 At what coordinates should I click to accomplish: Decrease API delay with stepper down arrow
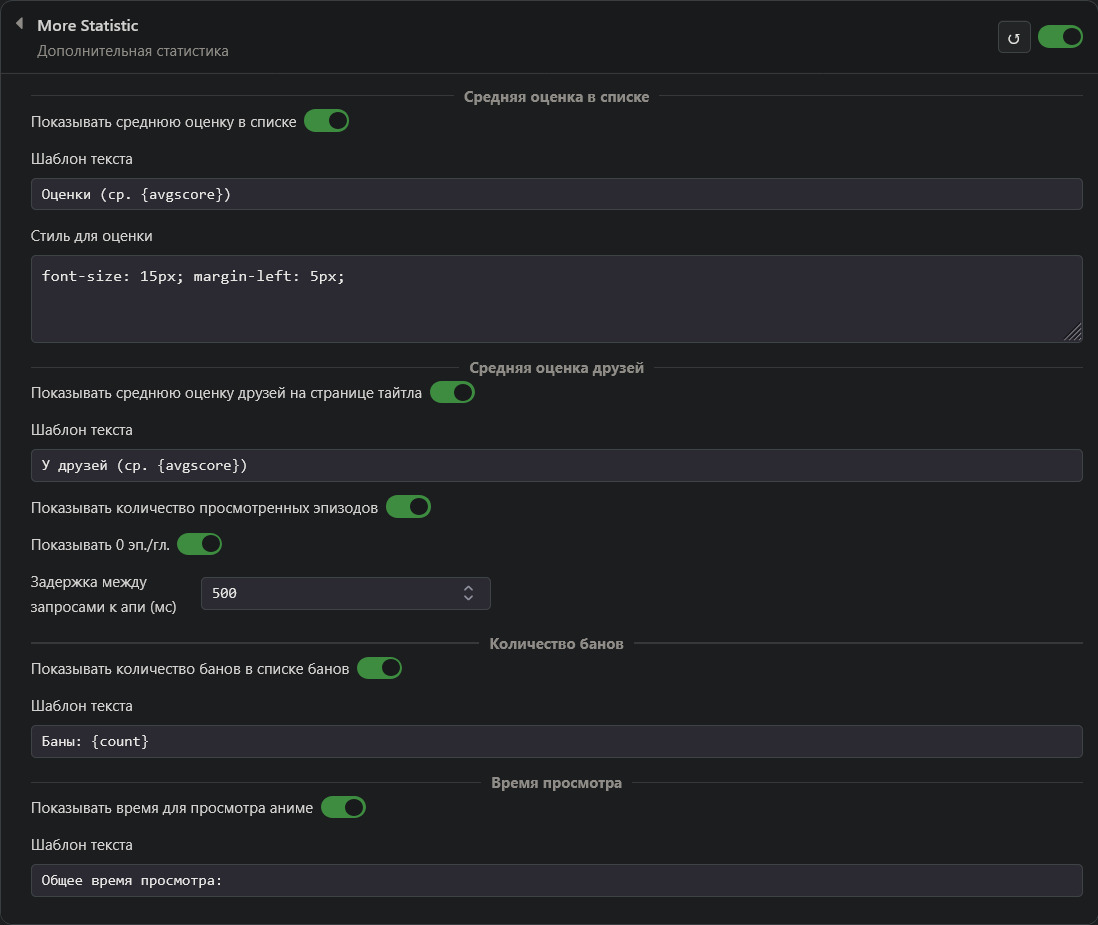point(468,599)
